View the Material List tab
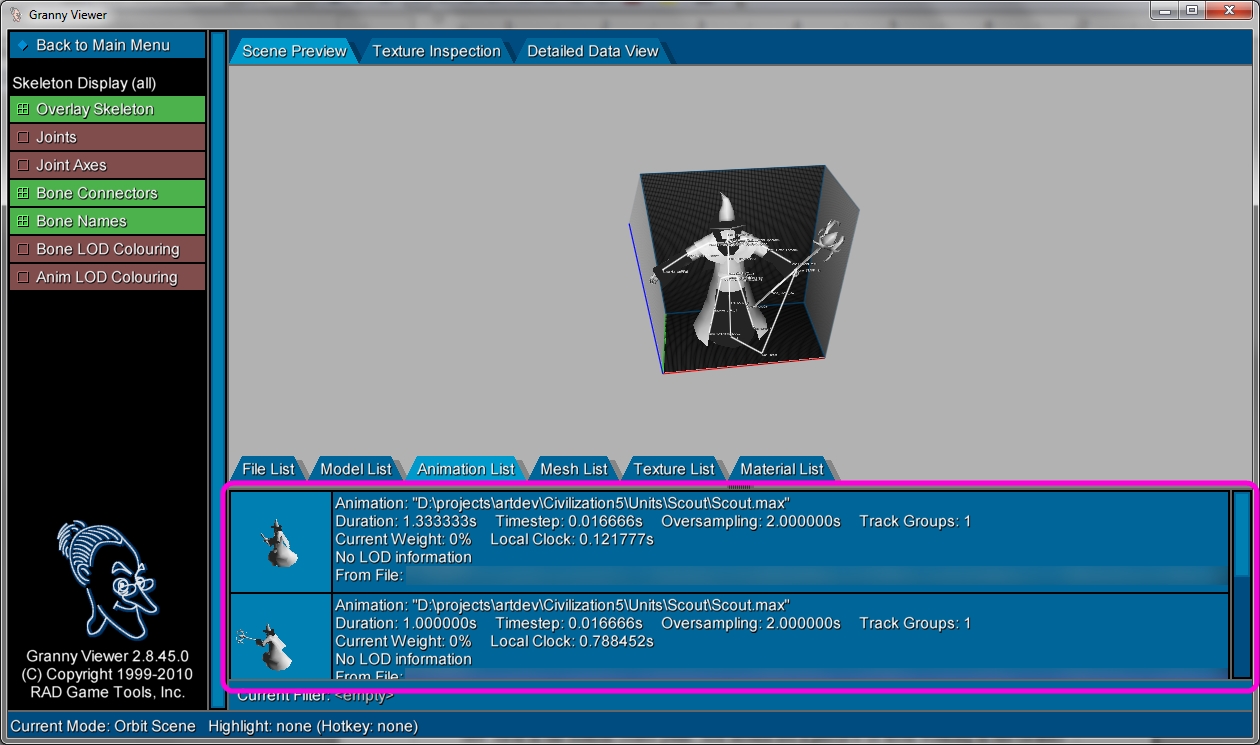The image size is (1260, 745). pyautogui.click(x=782, y=469)
